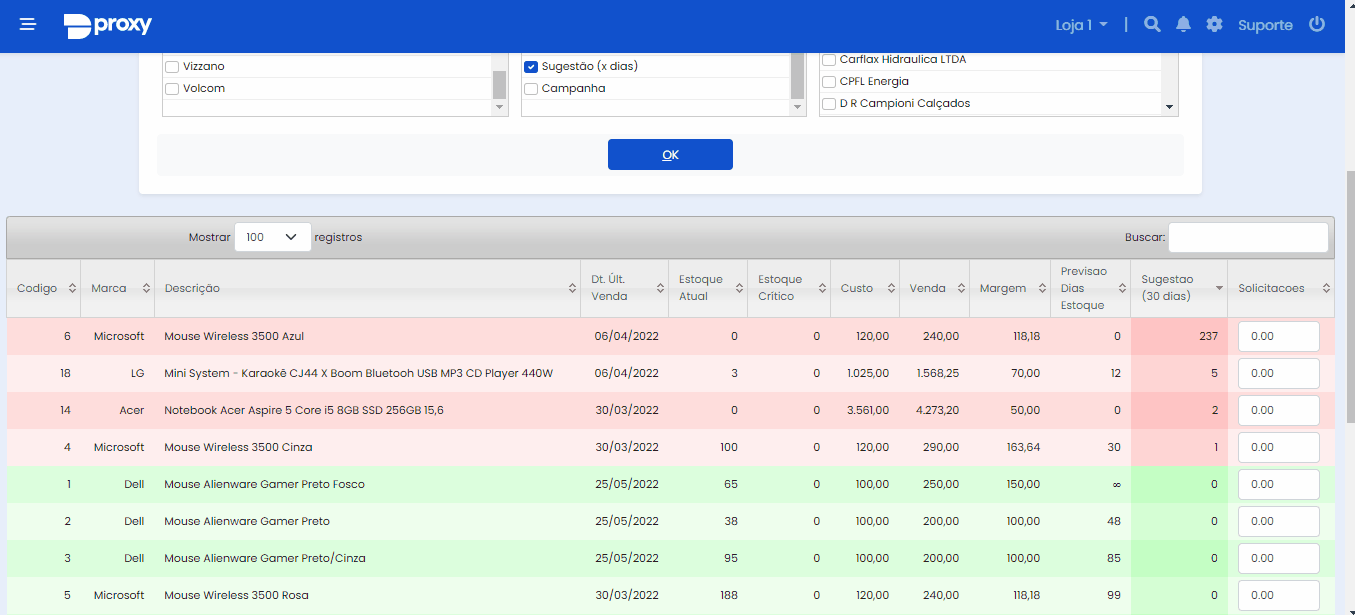Sort by Sugestao (30 dias) column

point(1179,288)
